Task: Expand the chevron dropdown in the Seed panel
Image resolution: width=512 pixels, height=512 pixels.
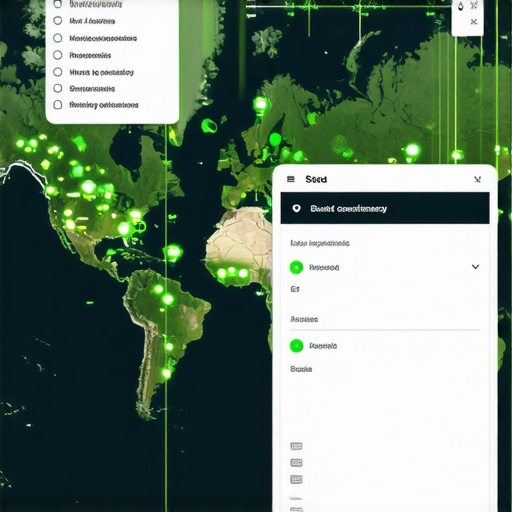Action: coord(475,267)
